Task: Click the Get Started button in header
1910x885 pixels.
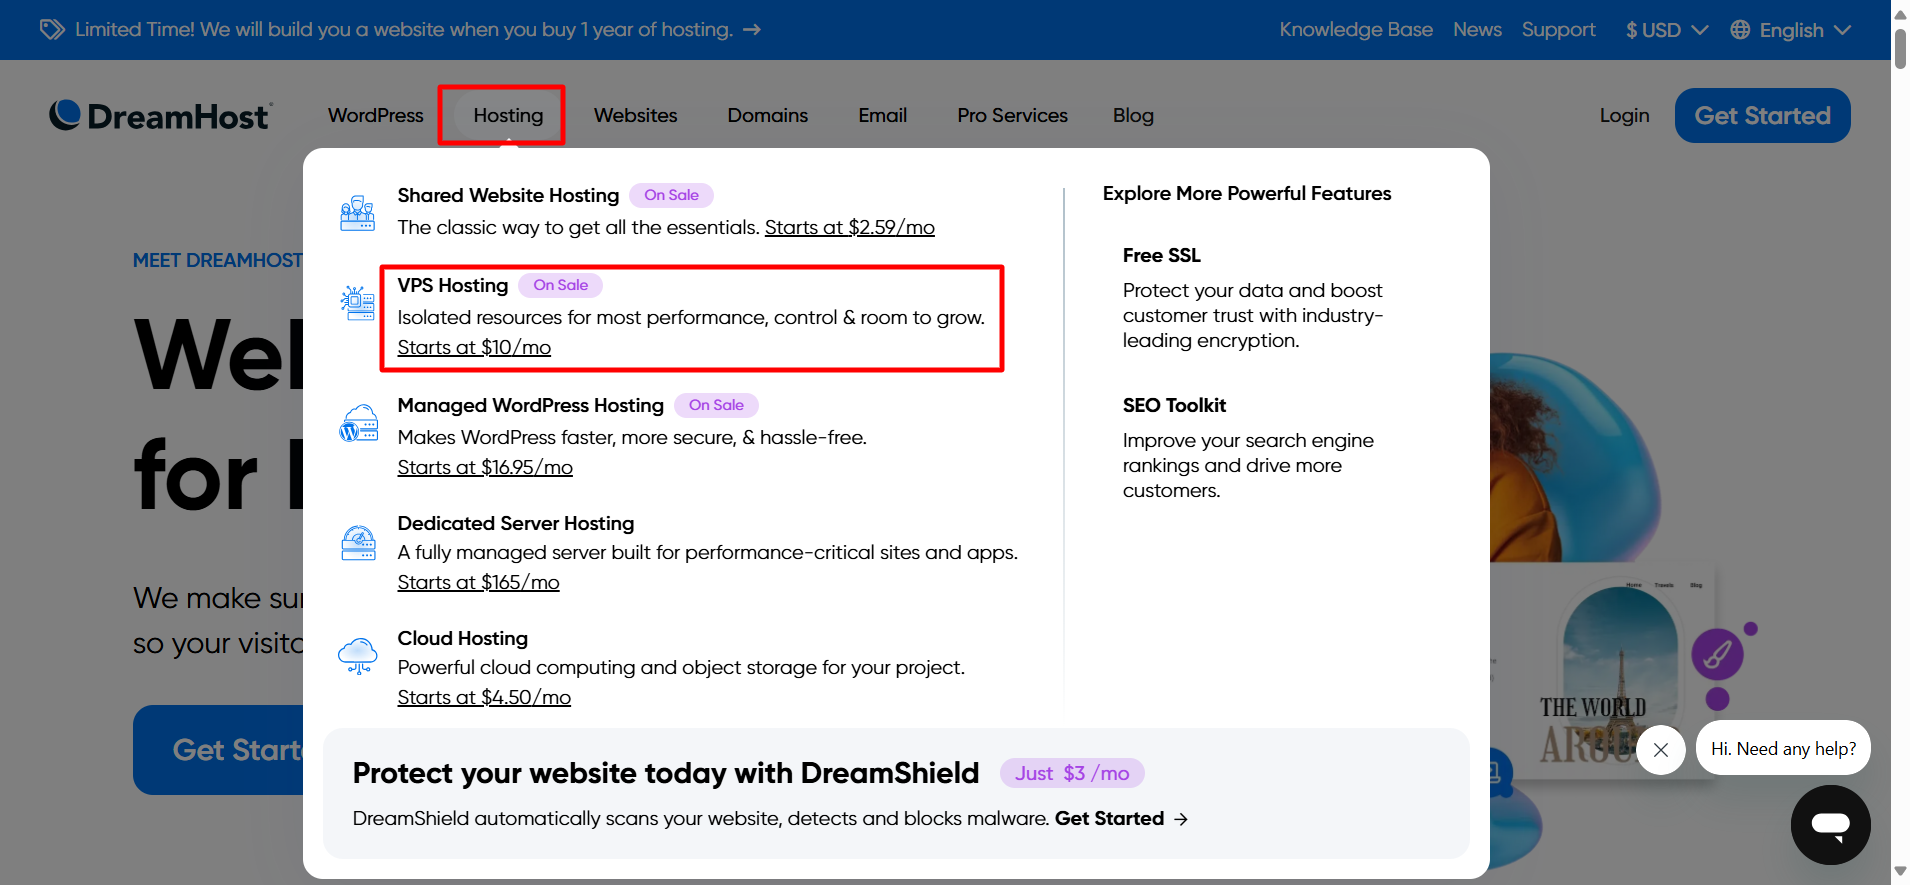Action: [x=1762, y=116]
